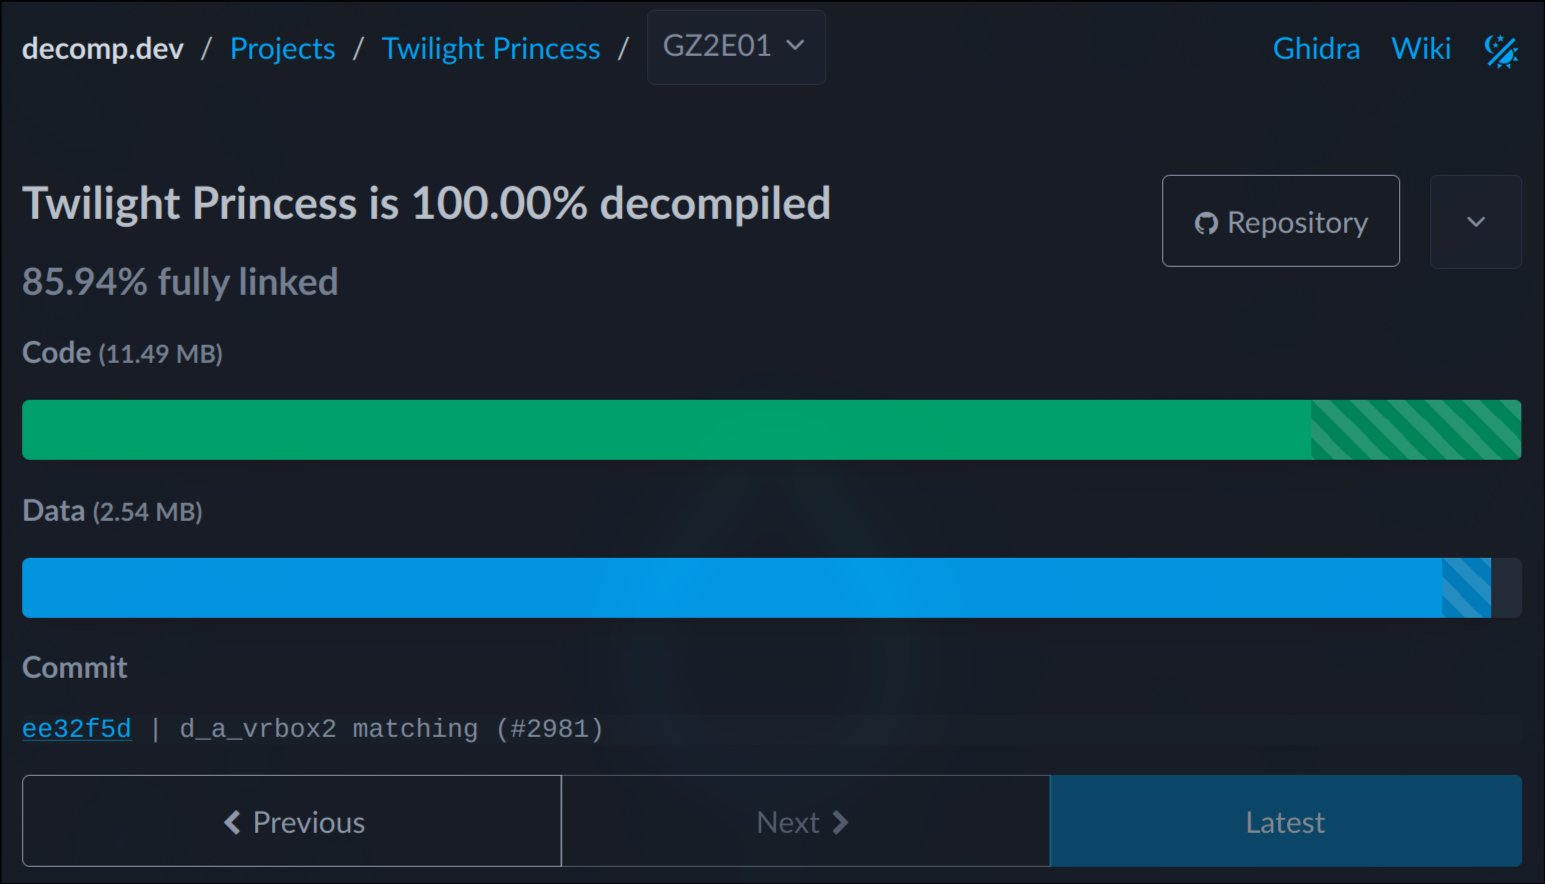Click the GitHub icon in Repository button
1545x884 pixels.
click(x=1206, y=223)
